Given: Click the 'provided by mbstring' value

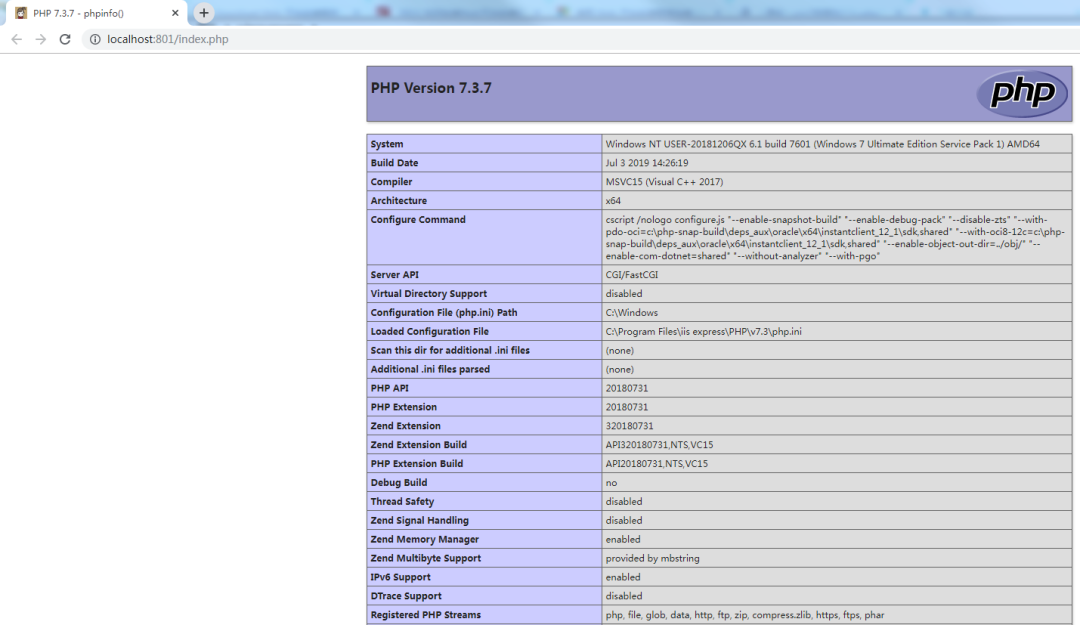Looking at the screenshot, I should click(652, 558).
